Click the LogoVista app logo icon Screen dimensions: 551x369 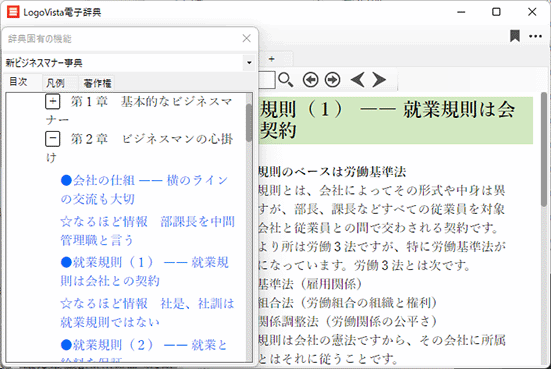13,12
